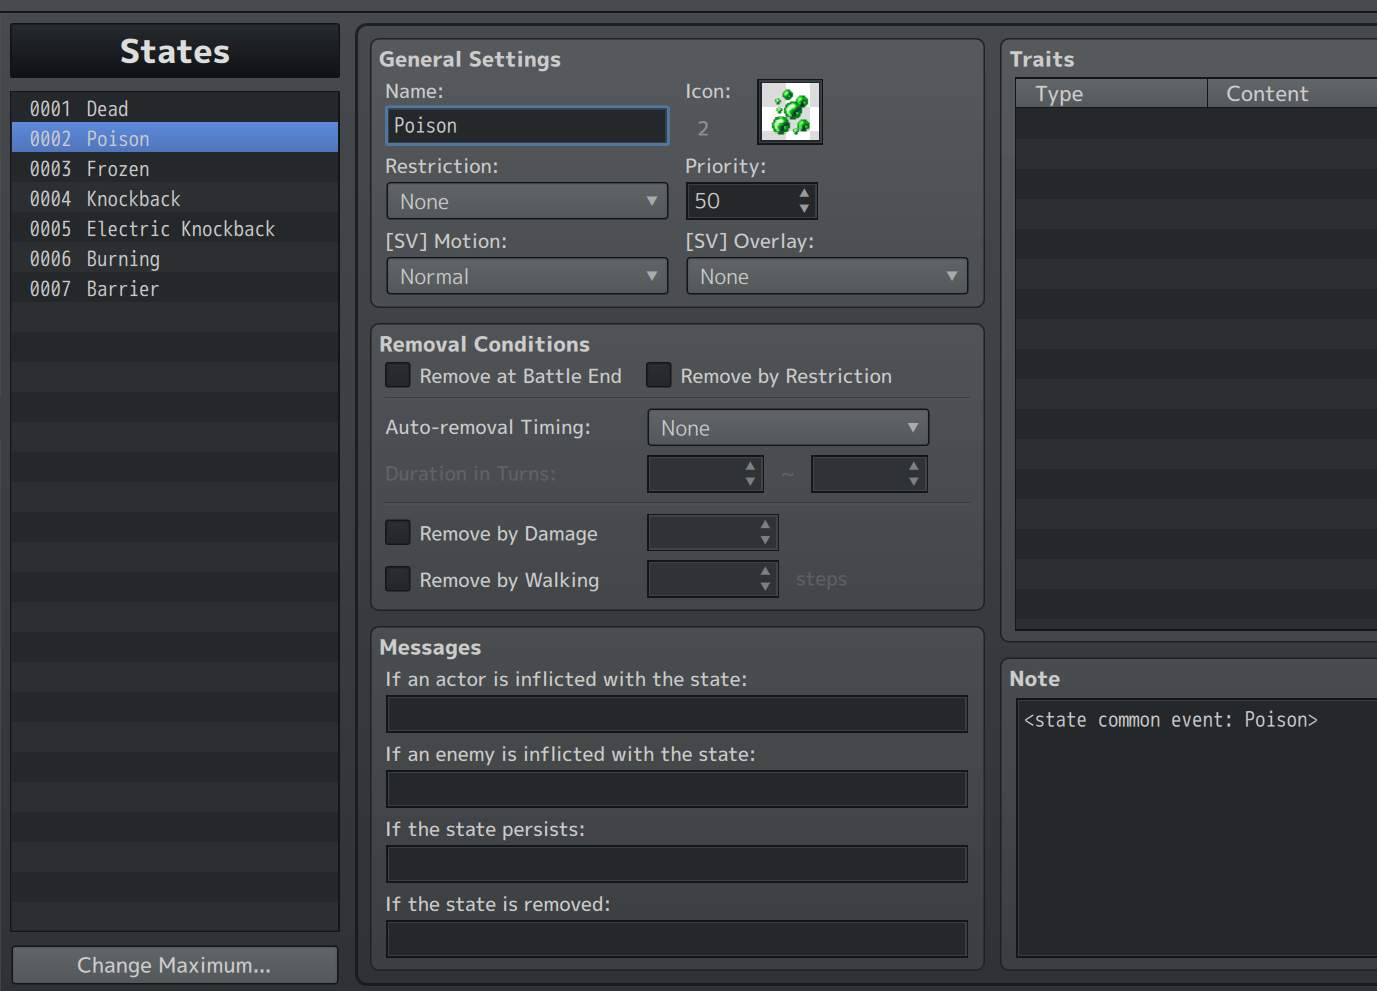
Task: Select the 0004 Knockback state
Action: 175,198
